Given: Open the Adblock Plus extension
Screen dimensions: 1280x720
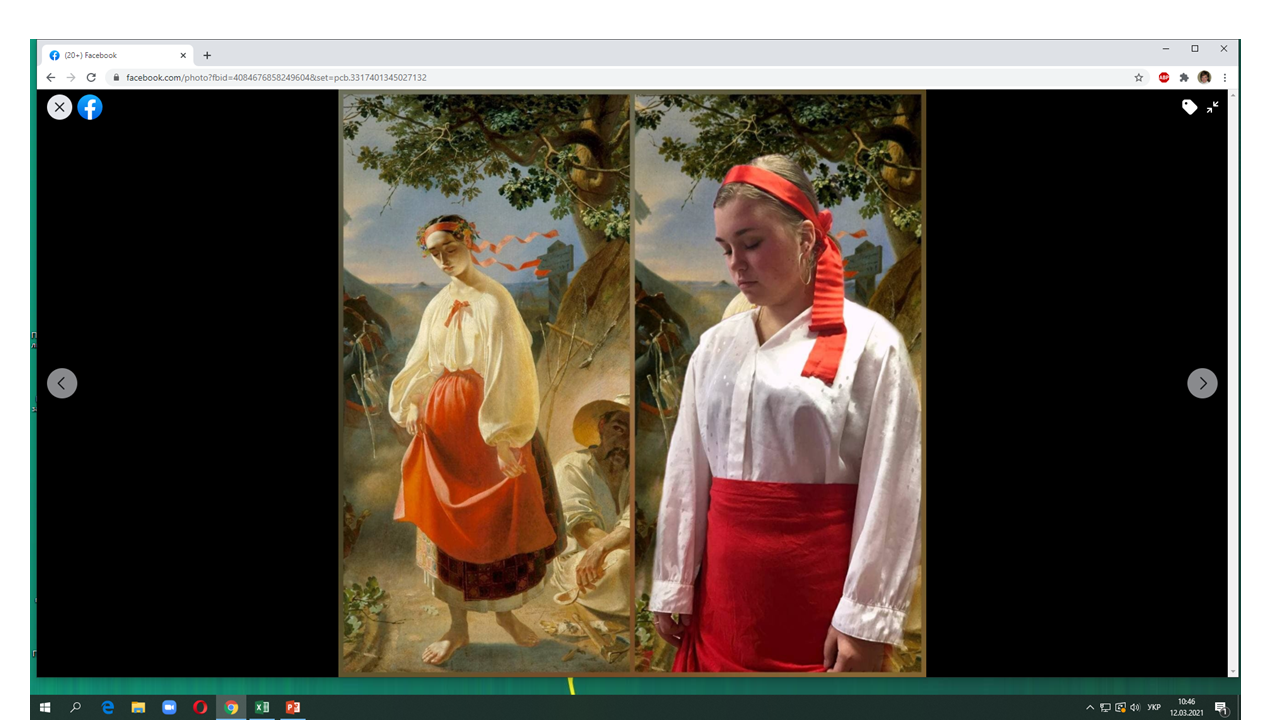Looking at the screenshot, I should click(x=1164, y=78).
